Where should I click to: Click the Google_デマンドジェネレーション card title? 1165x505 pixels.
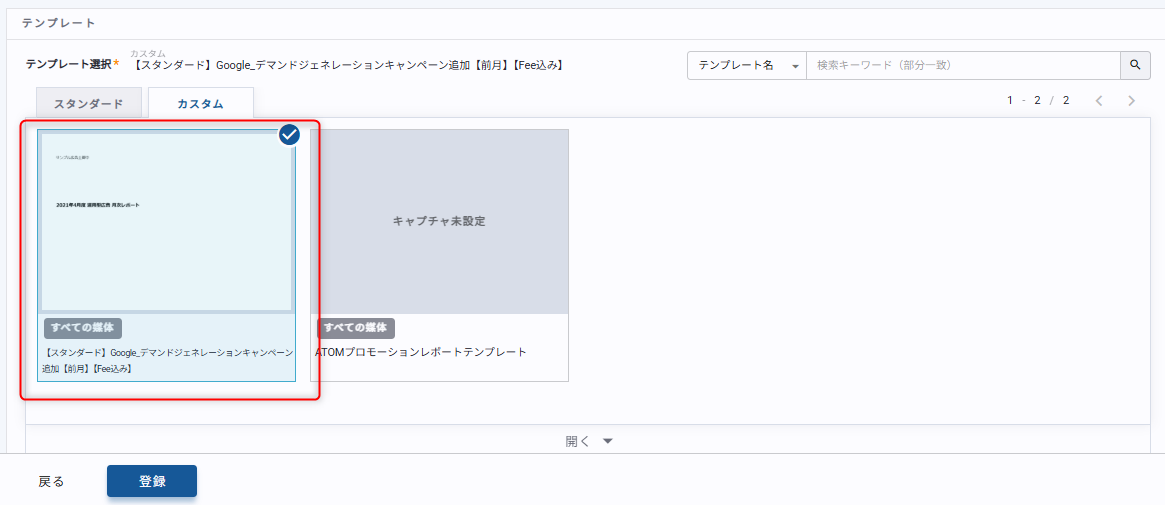point(167,360)
